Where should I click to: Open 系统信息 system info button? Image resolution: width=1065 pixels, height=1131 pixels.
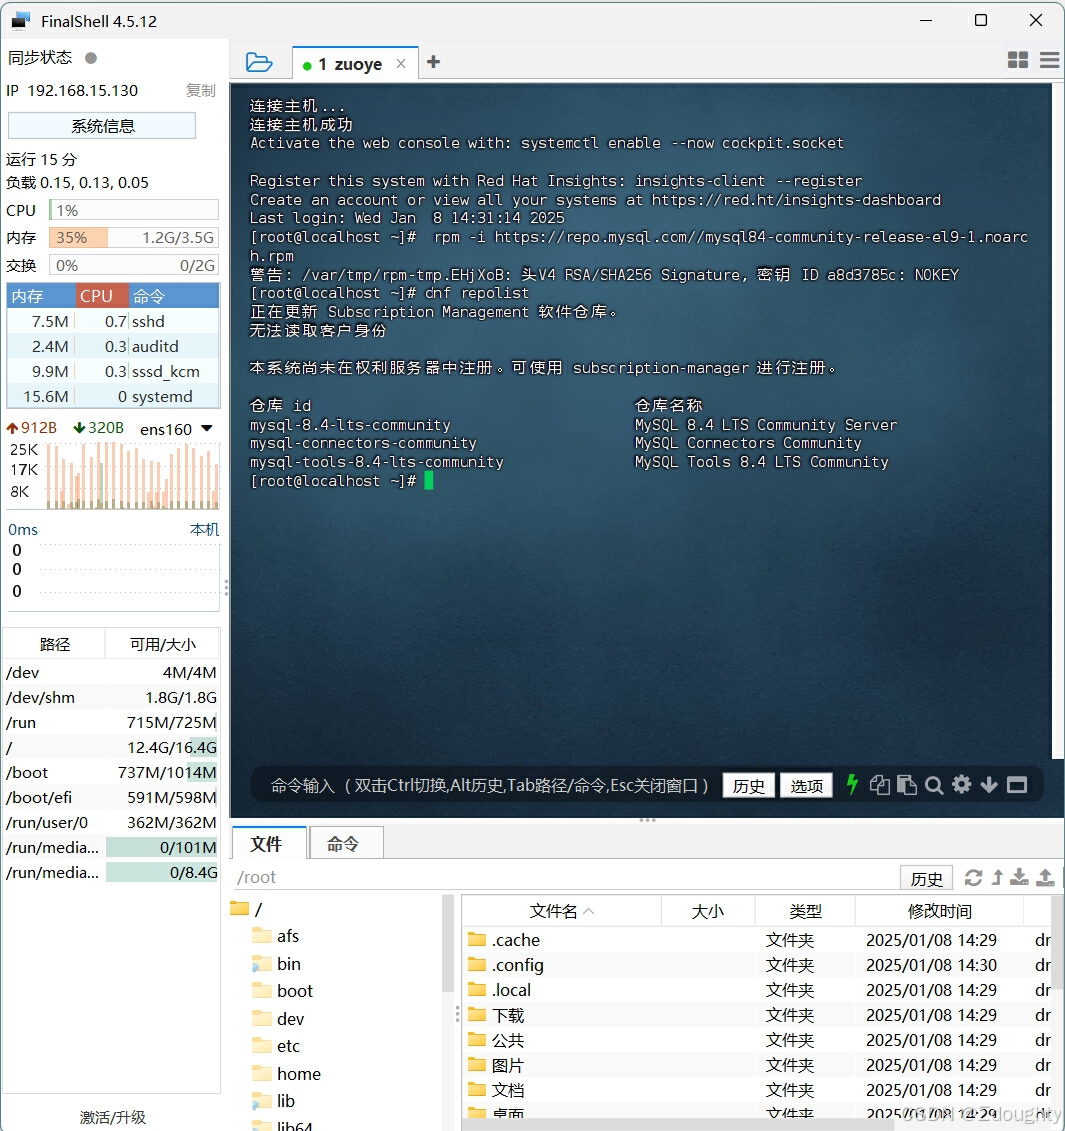(x=102, y=126)
